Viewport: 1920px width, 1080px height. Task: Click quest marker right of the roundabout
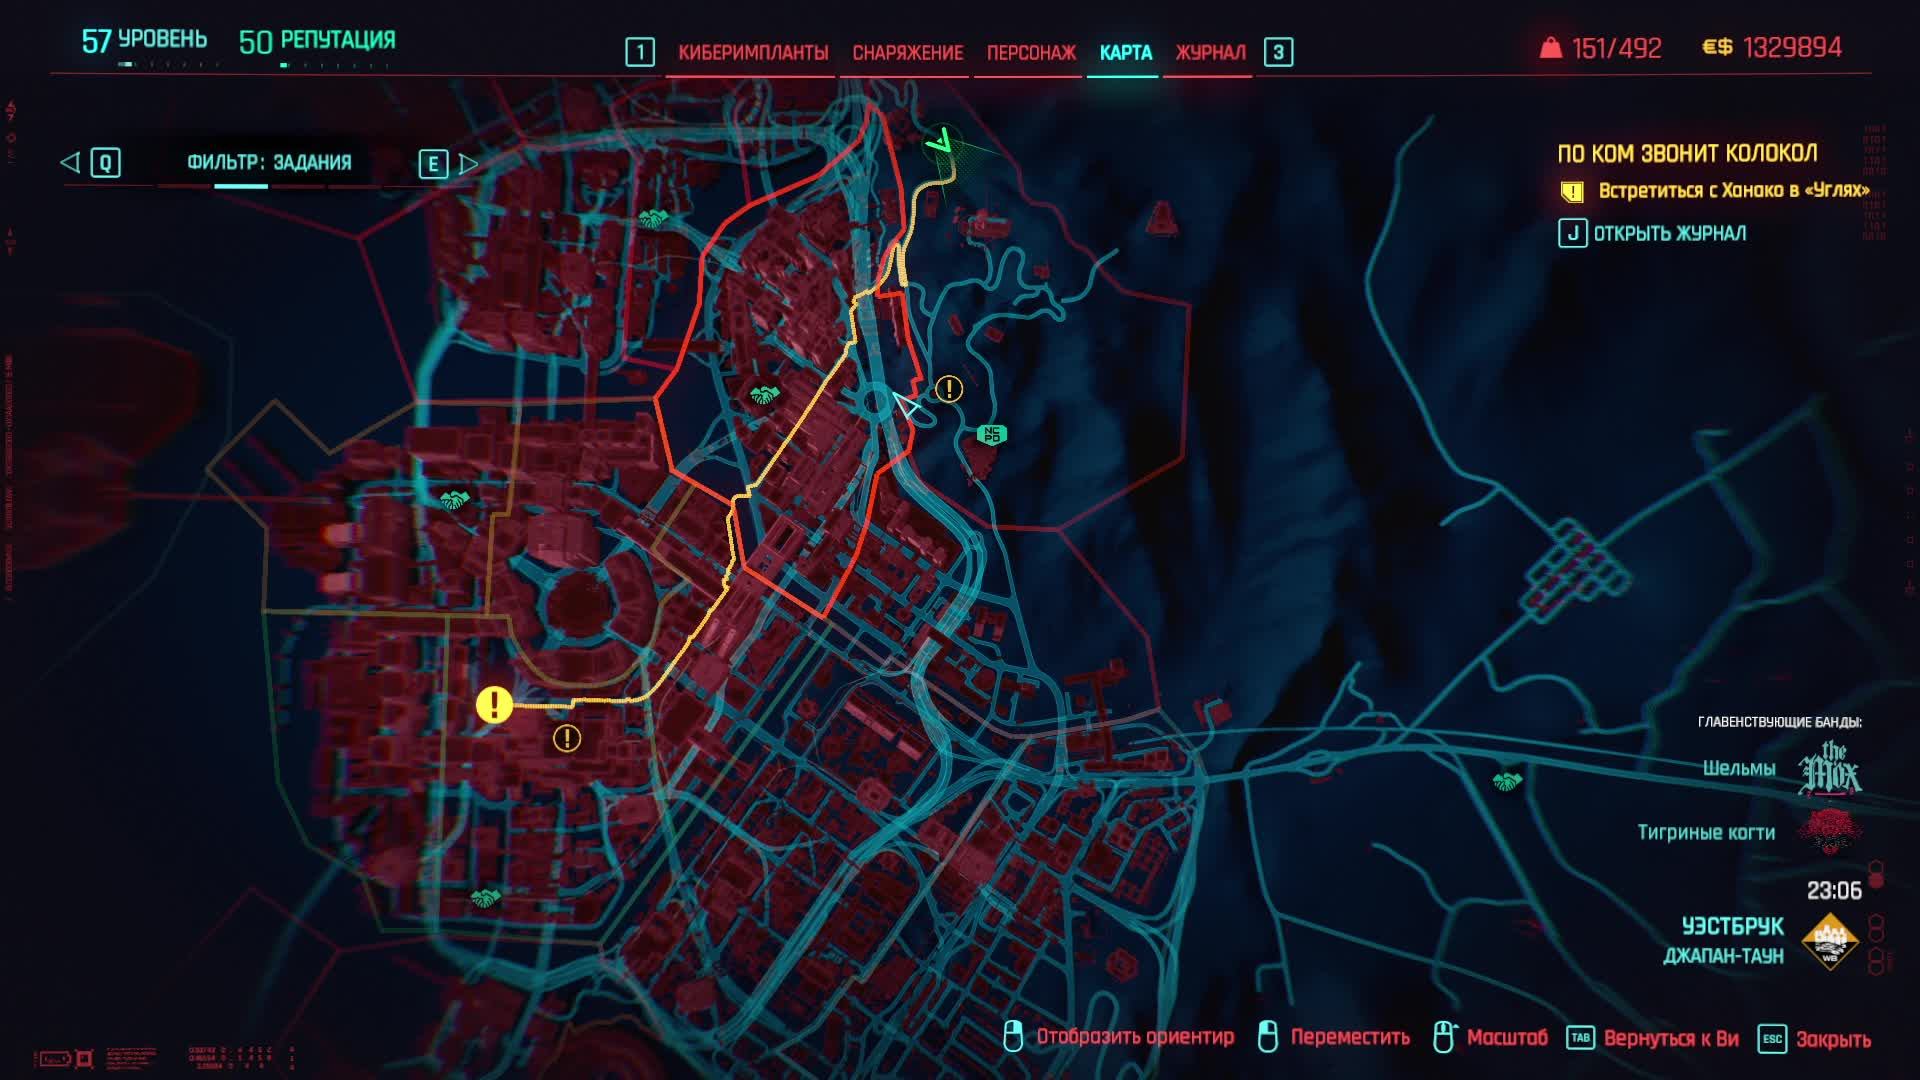click(948, 388)
